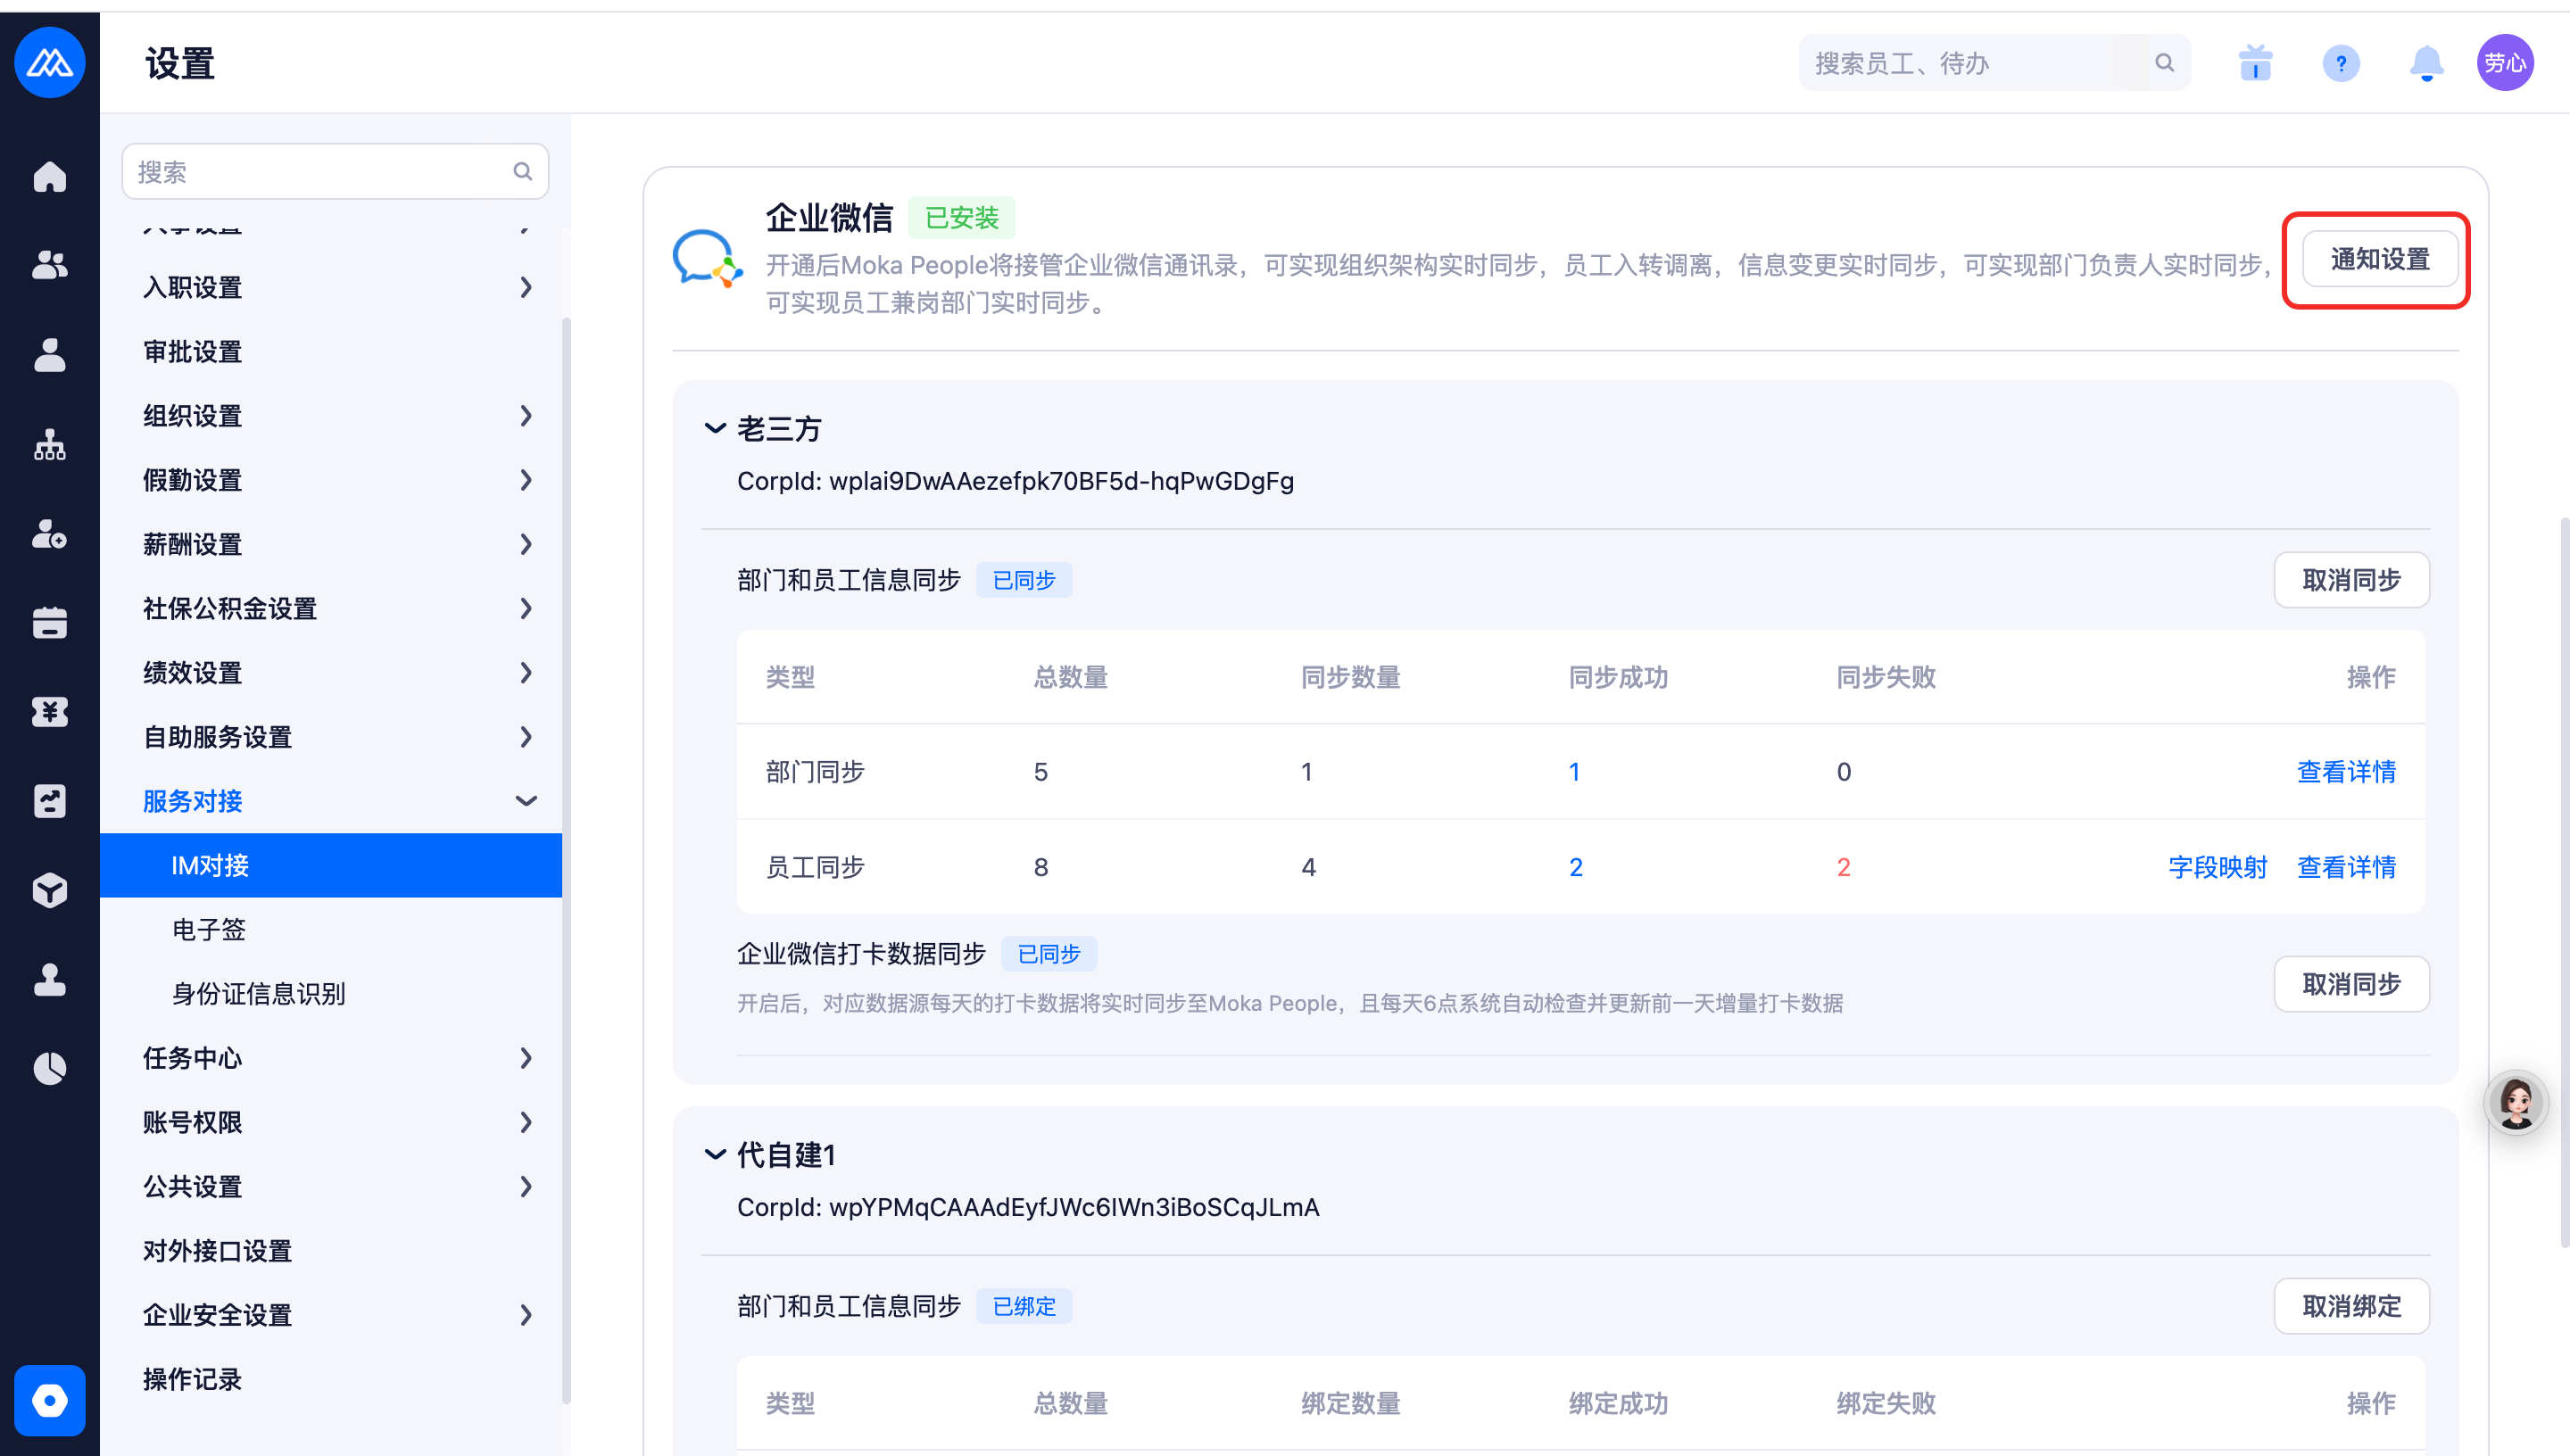This screenshot has width=2570, height=1456.
Task: Click the notification bell icon
Action: click(2426, 63)
